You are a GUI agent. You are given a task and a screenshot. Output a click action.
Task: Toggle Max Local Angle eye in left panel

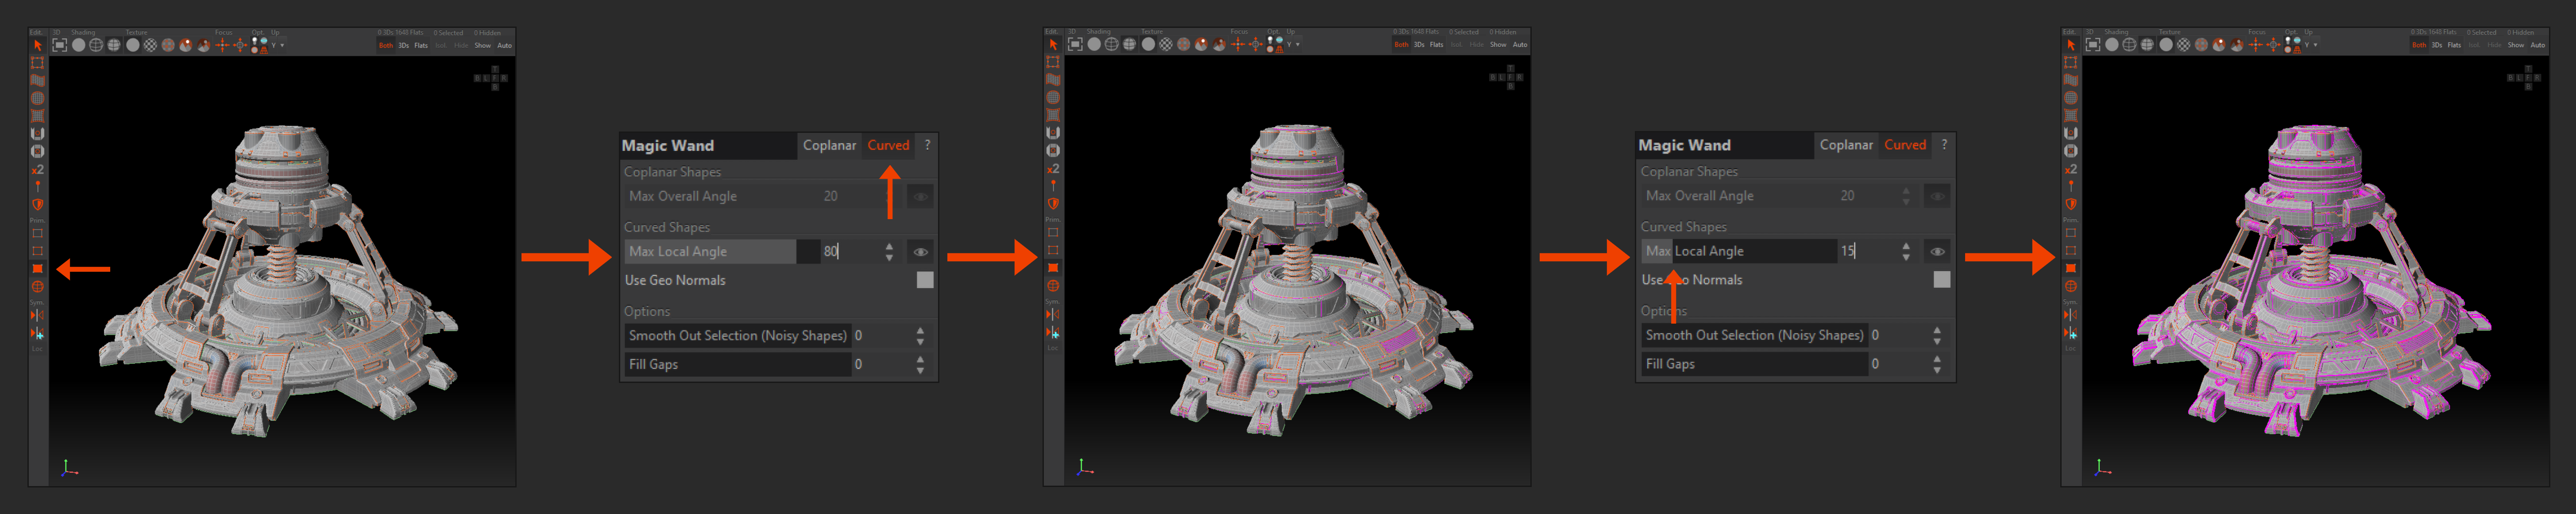click(920, 252)
